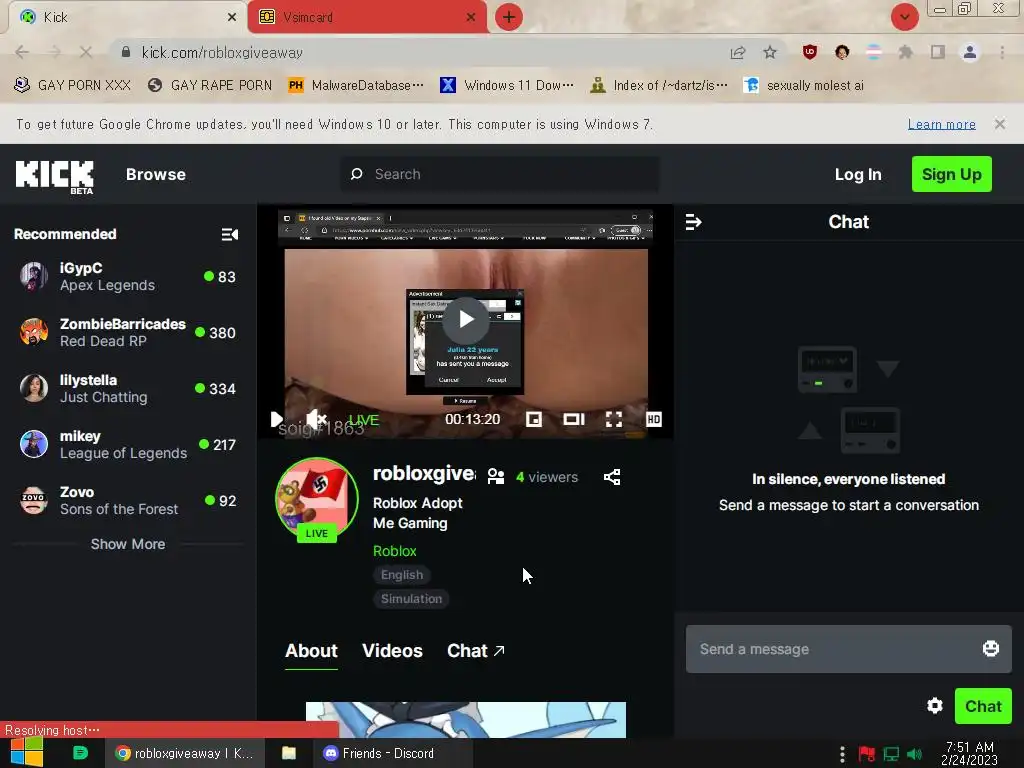Click the address bar URL
The width and height of the screenshot is (1024, 768).
(x=222, y=53)
